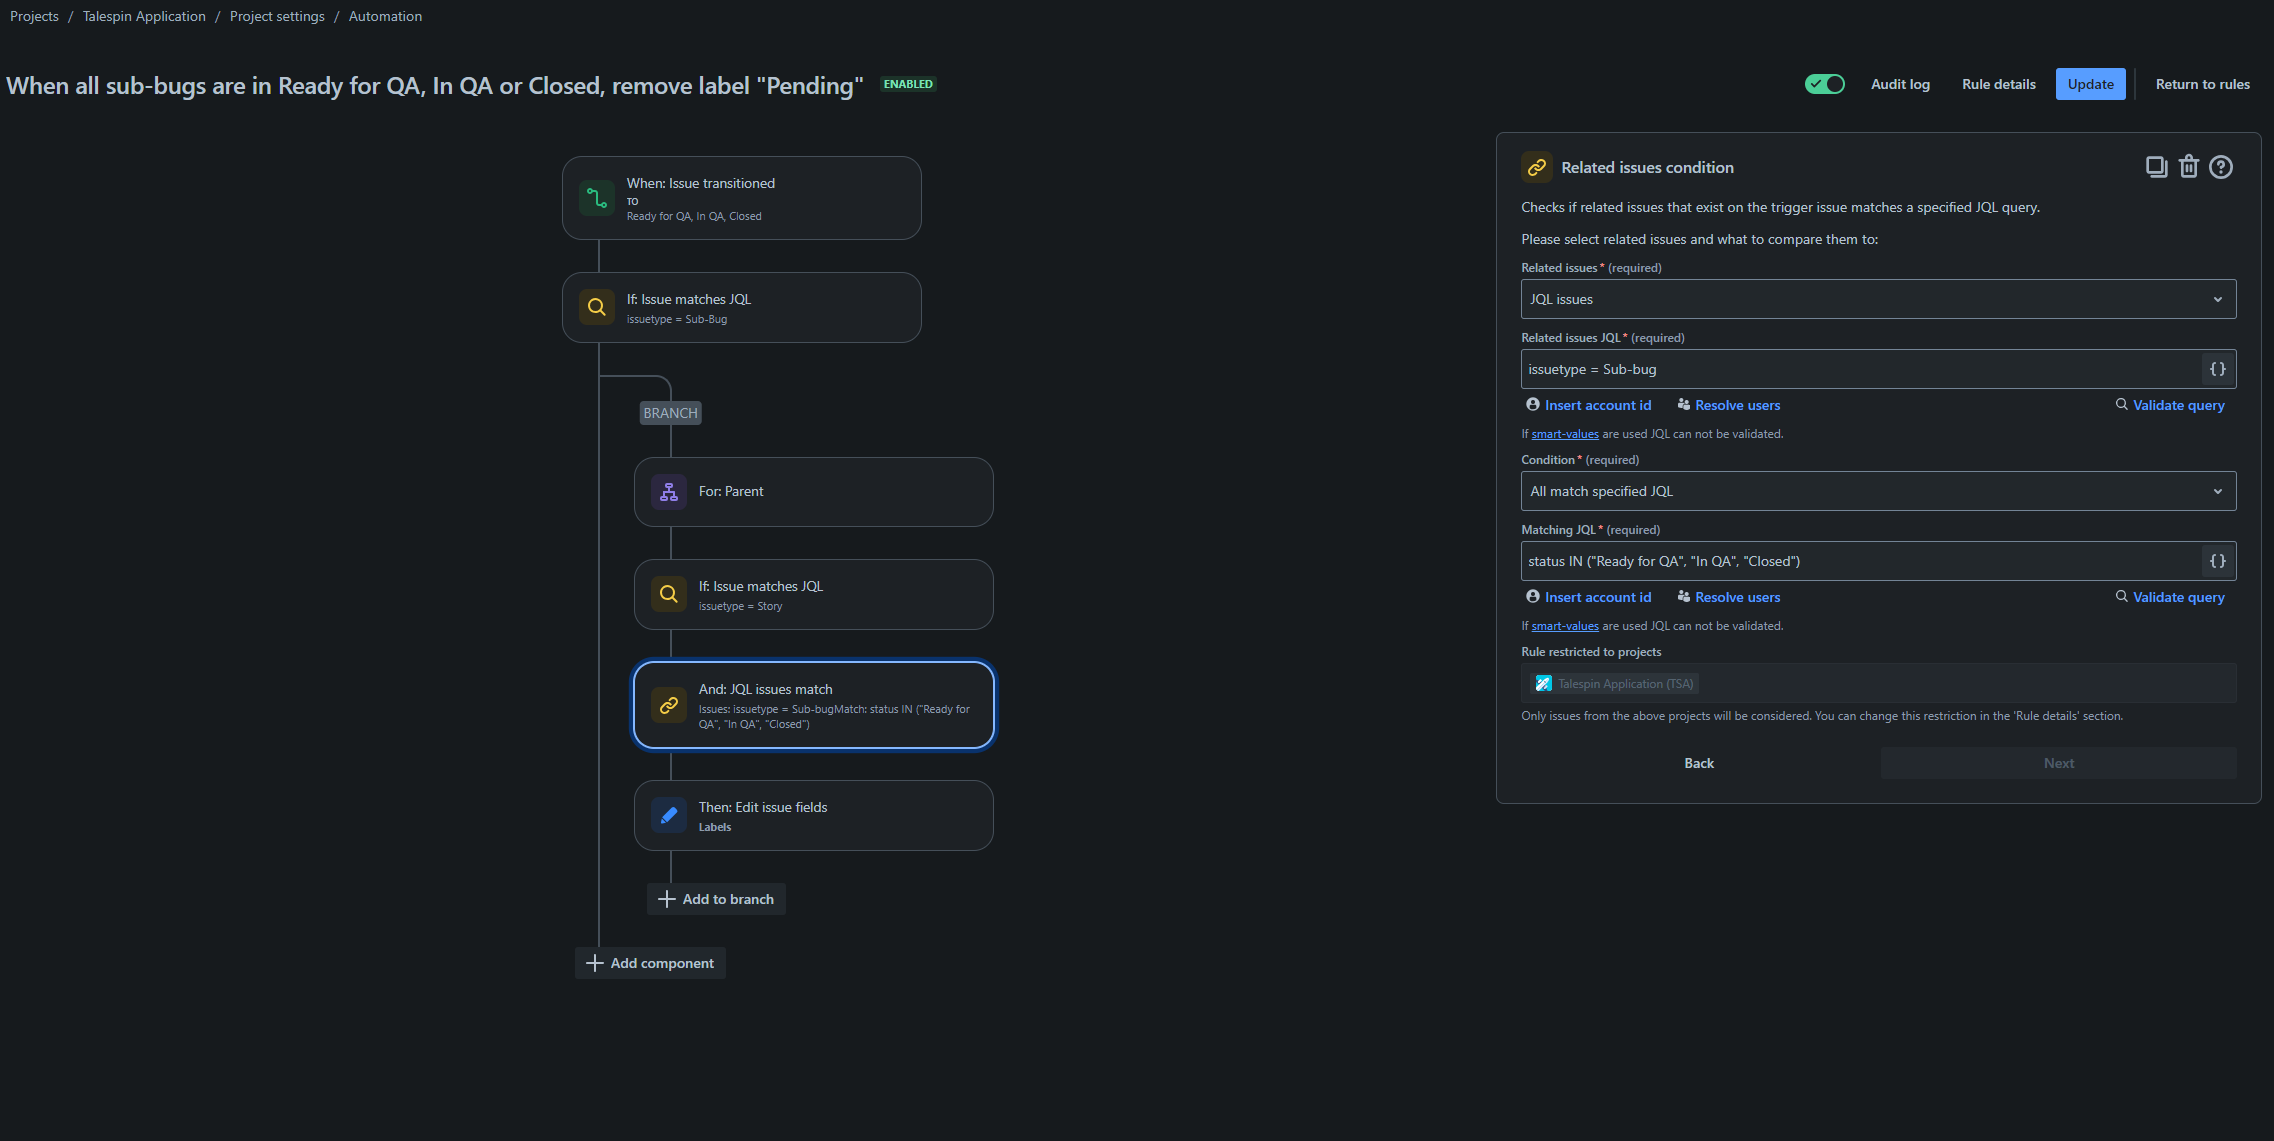Screen dimensions: 2274x1141
Task: Click the link icon in JQL issues match
Action: click(x=669, y=705)
